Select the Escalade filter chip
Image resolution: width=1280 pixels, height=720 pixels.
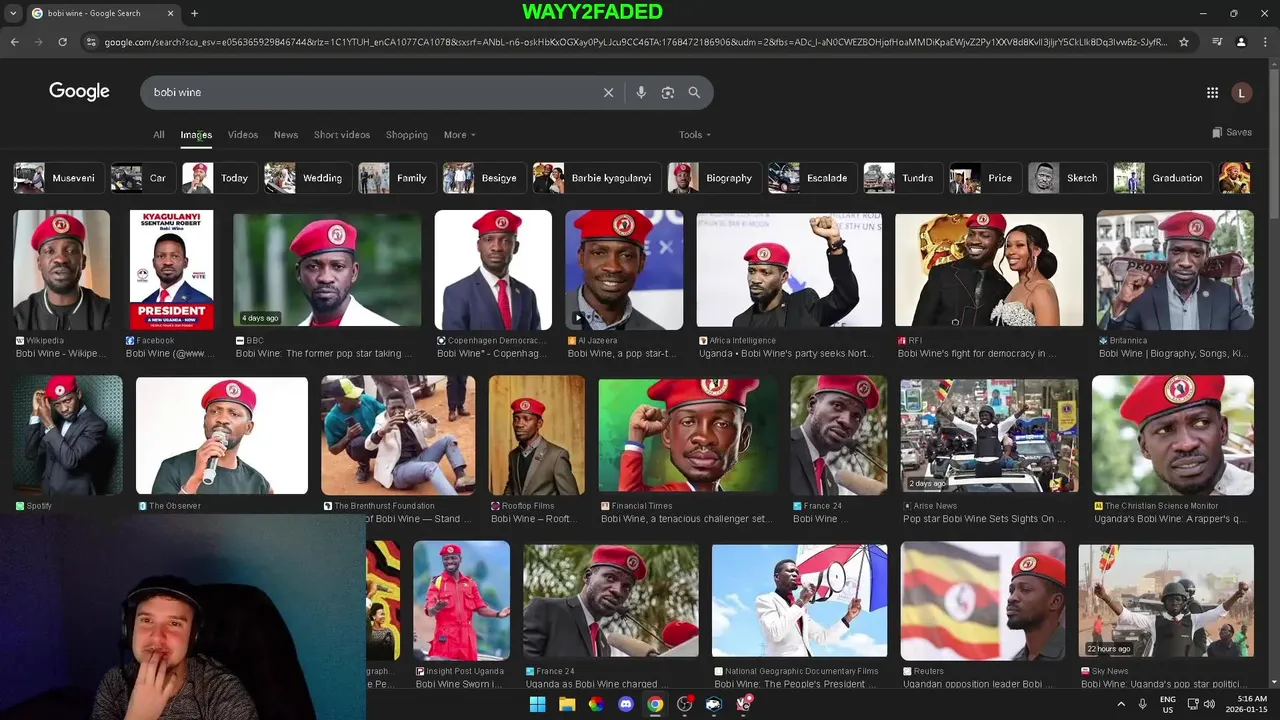point(811,178)
